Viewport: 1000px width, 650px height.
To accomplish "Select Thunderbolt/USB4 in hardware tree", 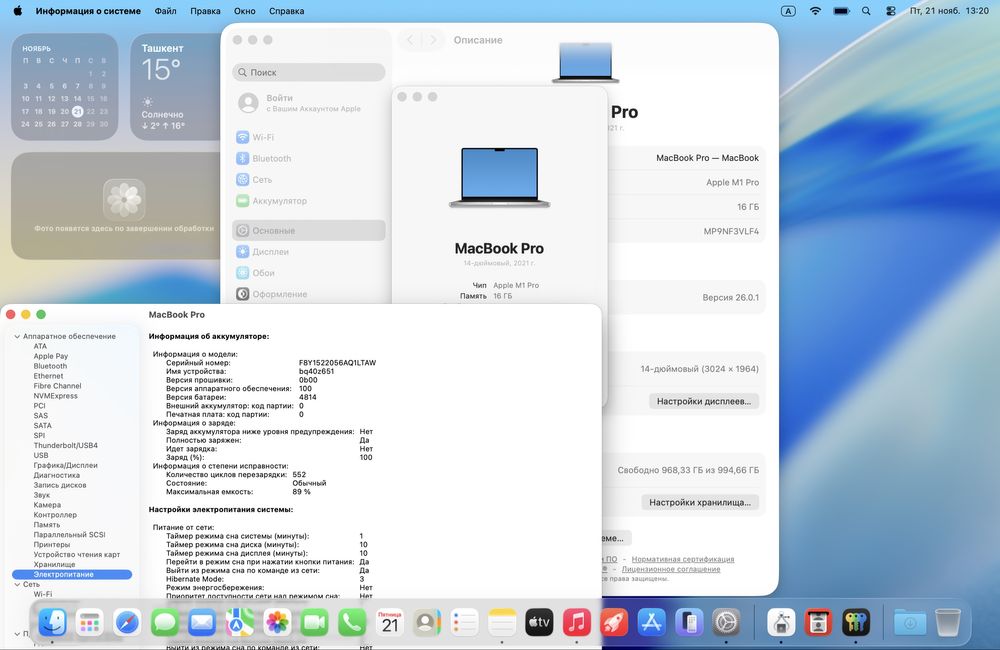I will coord(66,445).
